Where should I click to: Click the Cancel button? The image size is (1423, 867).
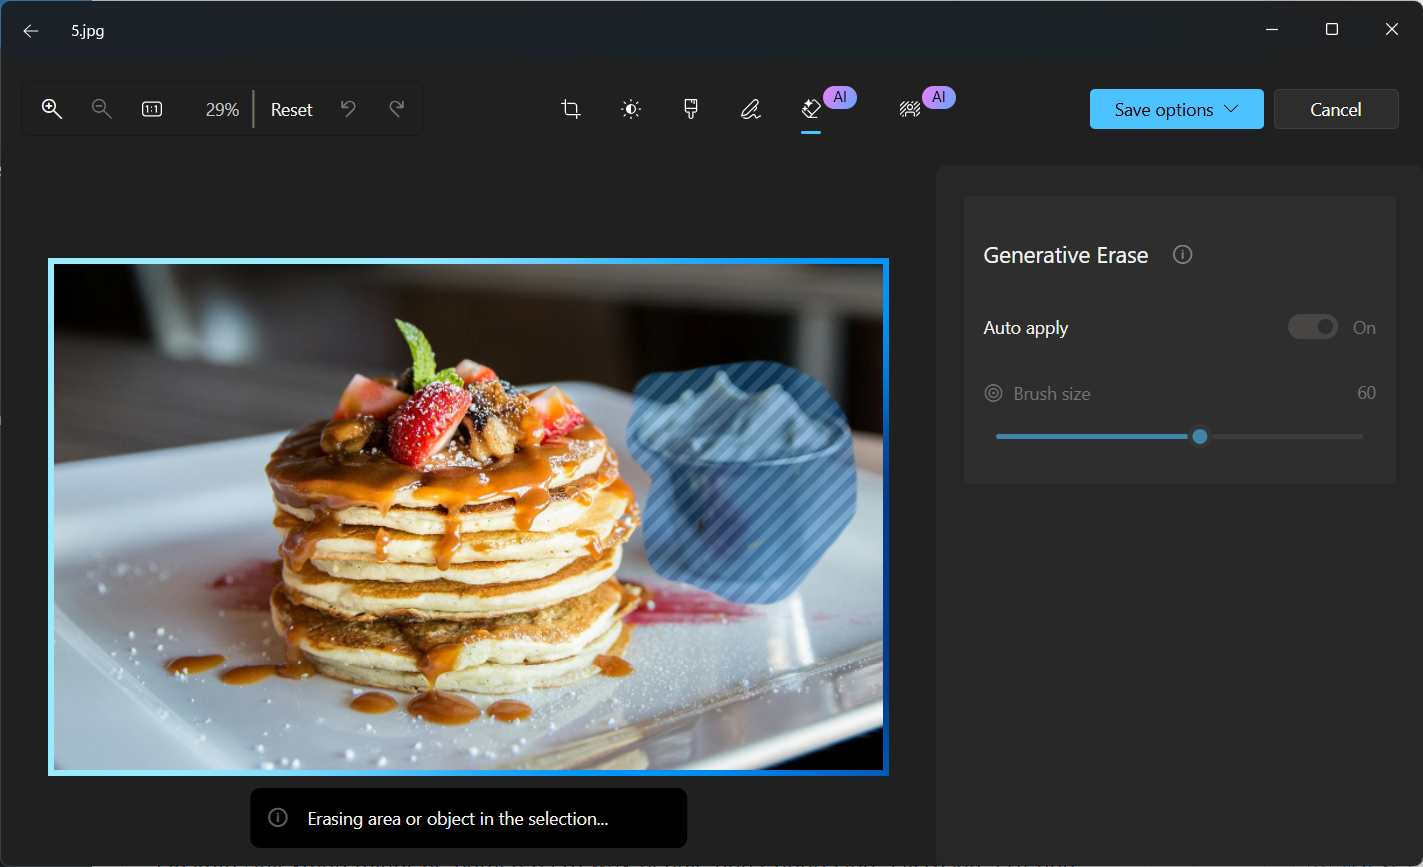point(1336,109)
